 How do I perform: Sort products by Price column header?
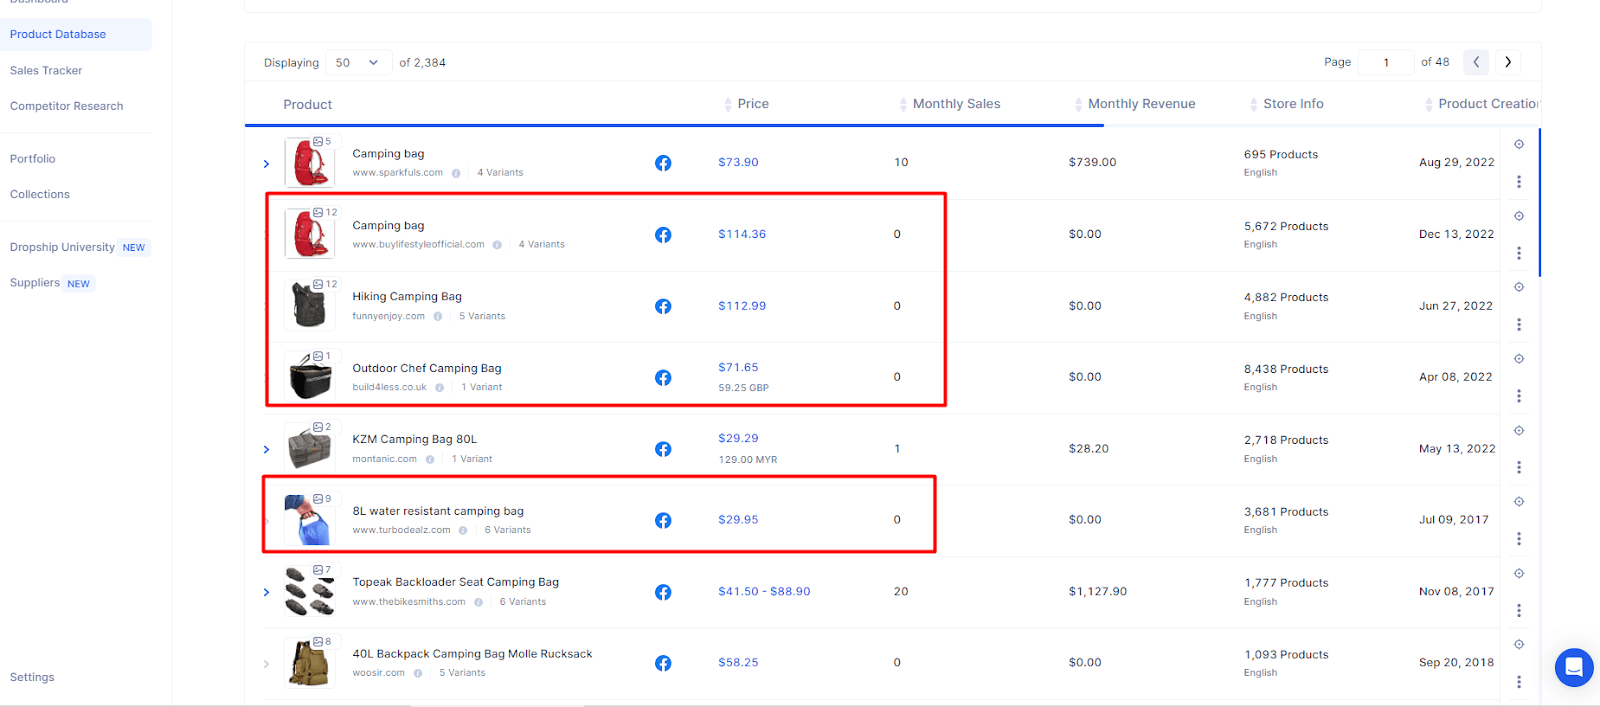click(753, 104)
